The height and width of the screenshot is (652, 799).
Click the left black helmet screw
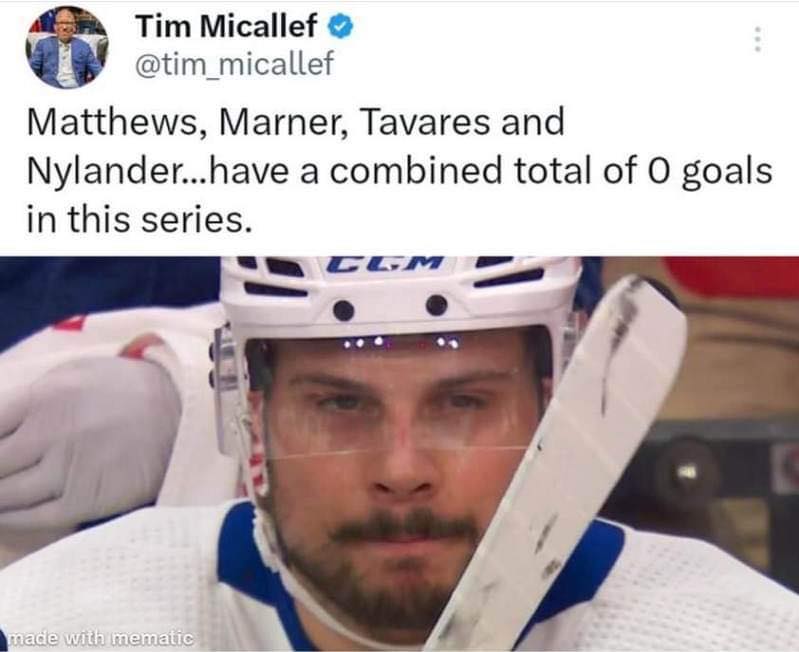point(344,310)
